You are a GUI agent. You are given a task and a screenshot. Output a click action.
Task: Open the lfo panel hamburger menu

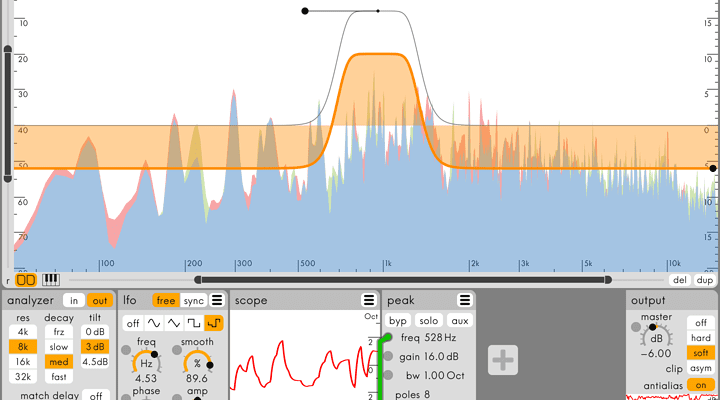[x=217, y=300]
